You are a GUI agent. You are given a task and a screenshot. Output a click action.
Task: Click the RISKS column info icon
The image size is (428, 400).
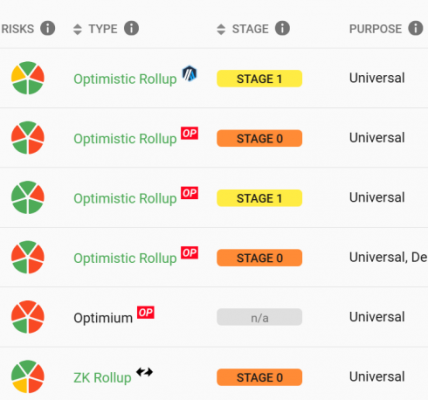48,28
